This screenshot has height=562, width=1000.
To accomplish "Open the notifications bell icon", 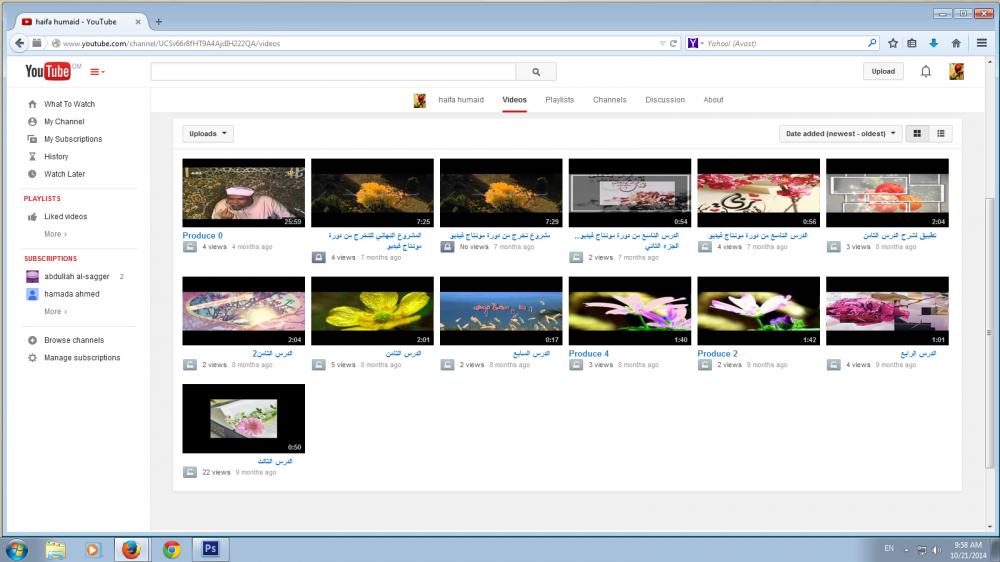I will tap(926, 71).
